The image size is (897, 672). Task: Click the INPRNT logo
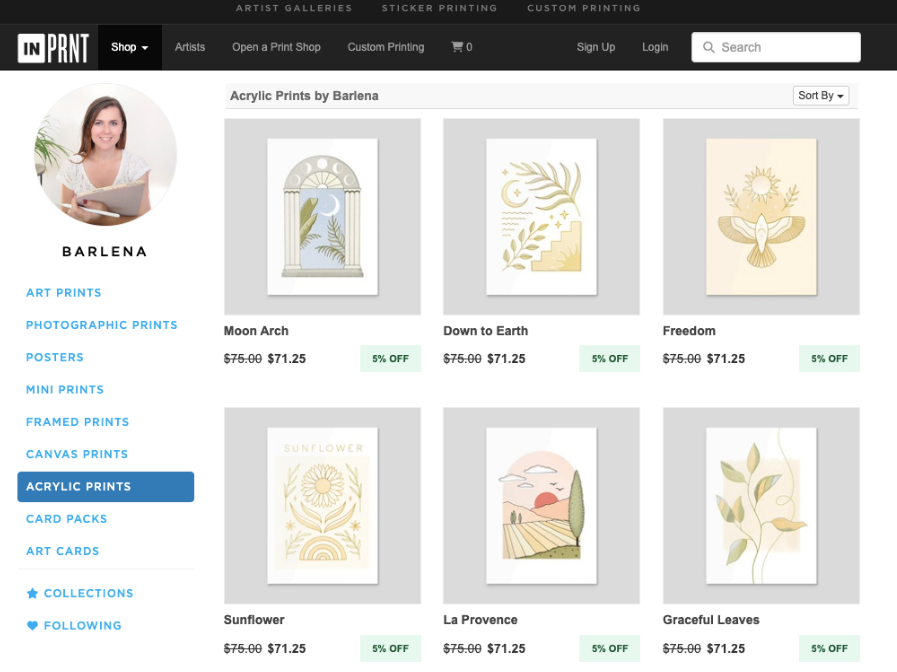tap(53, 47)
